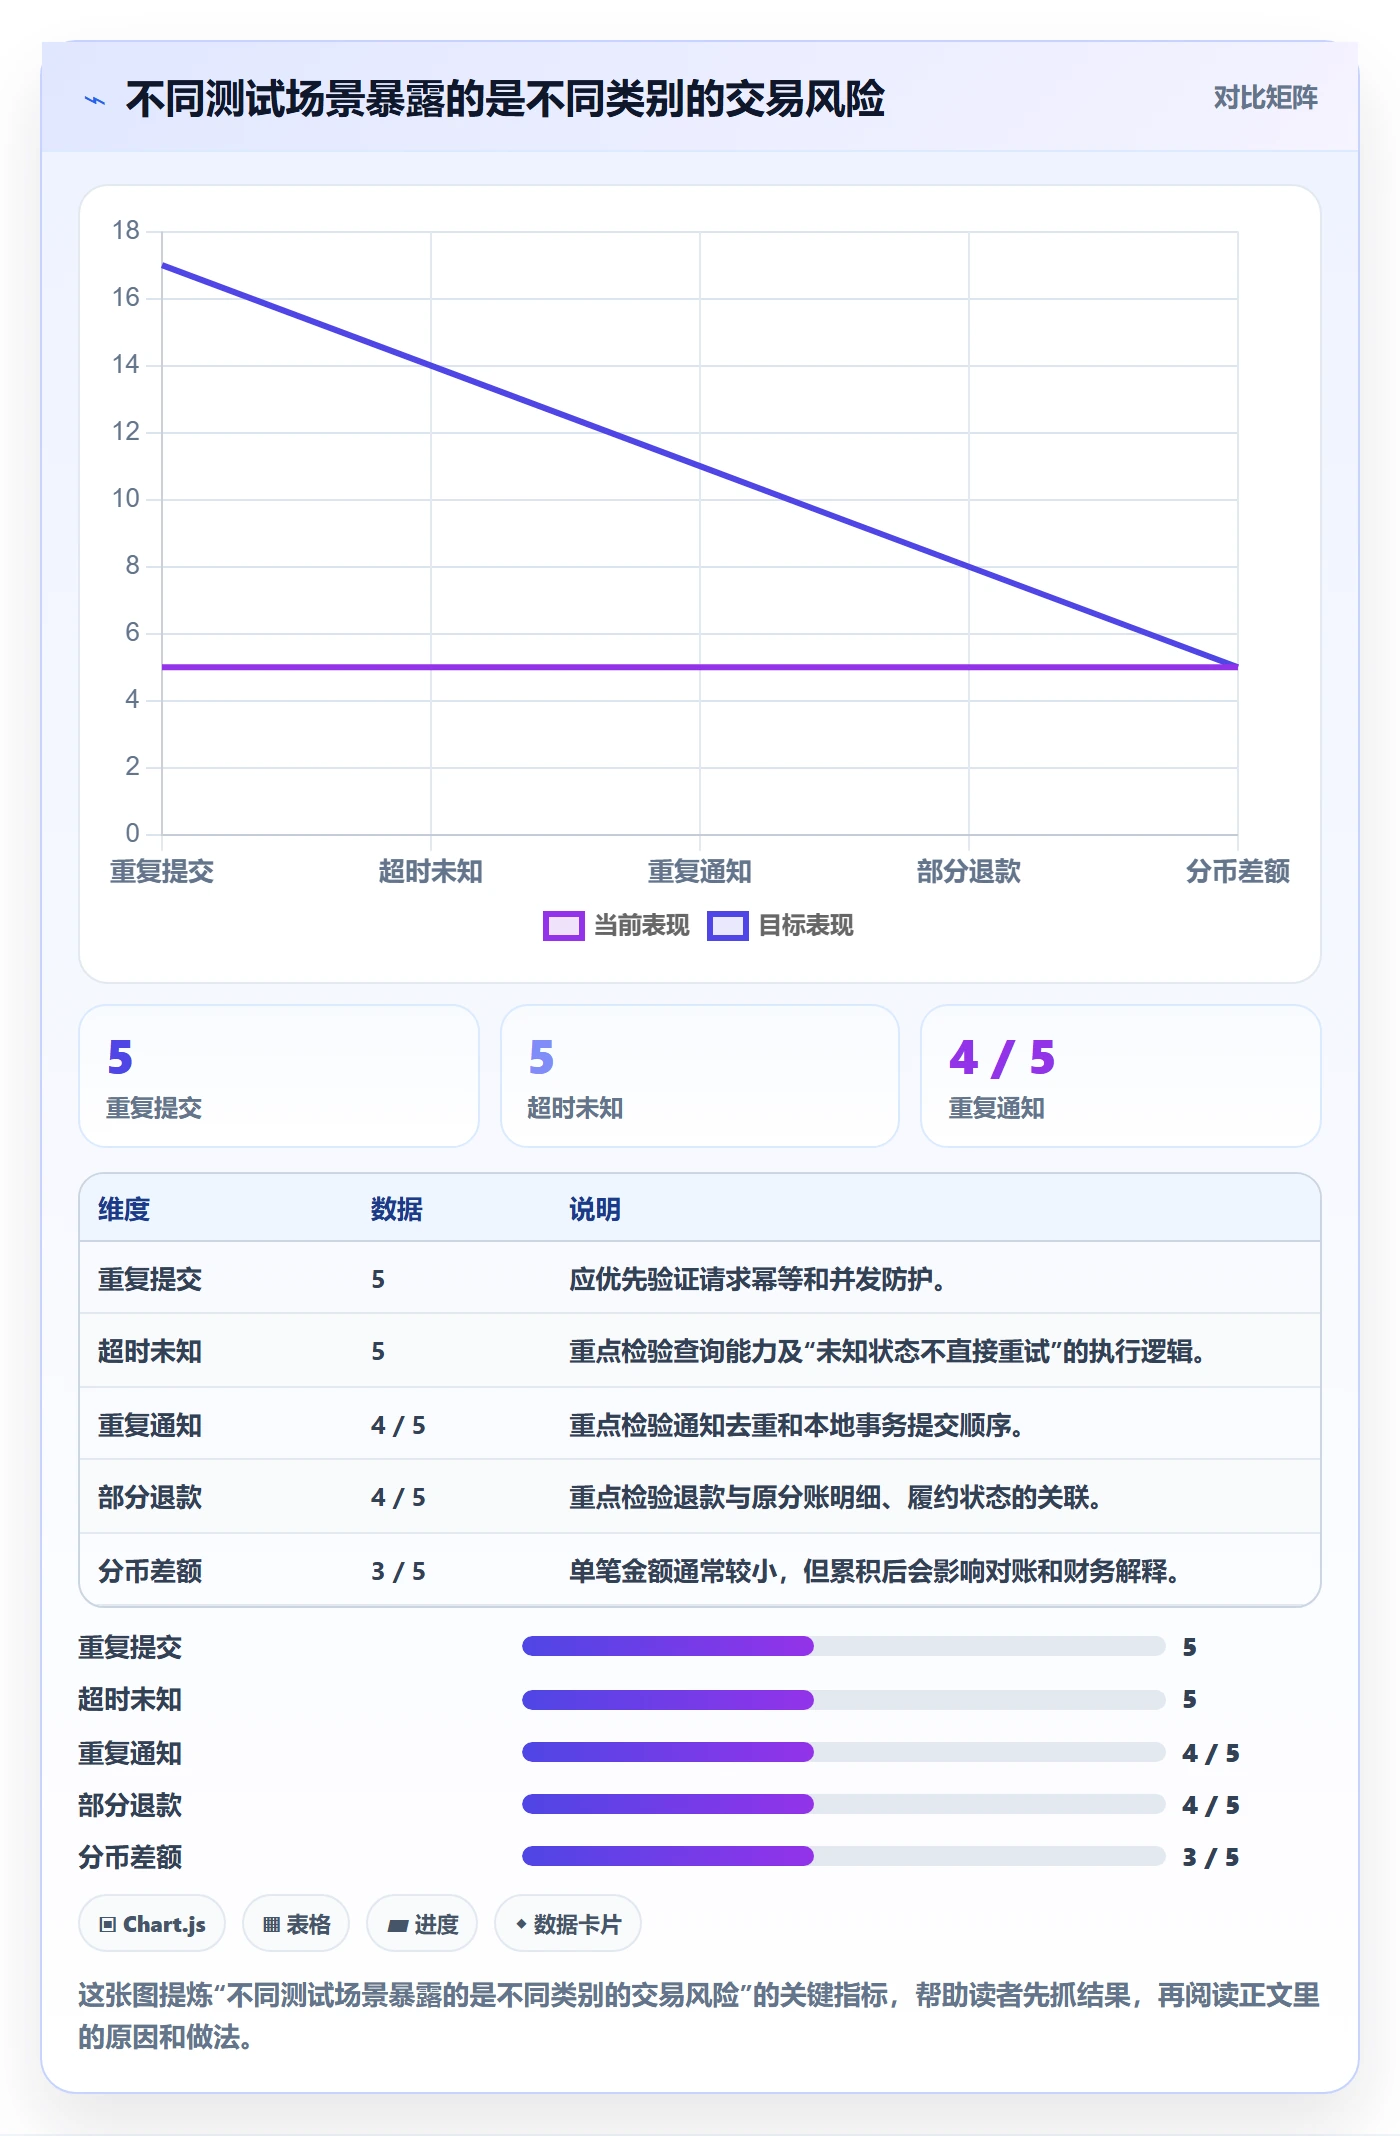Click the 维度 column header

tap(124, 1209)
